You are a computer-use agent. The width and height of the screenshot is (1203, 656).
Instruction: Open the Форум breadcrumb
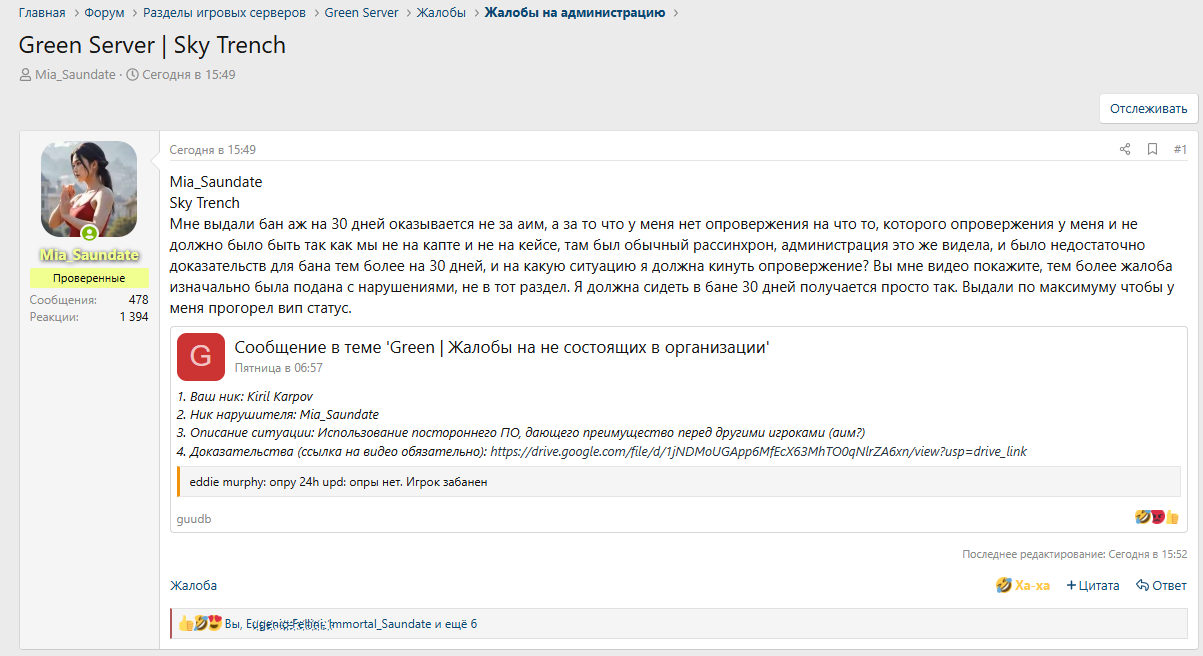105,13
